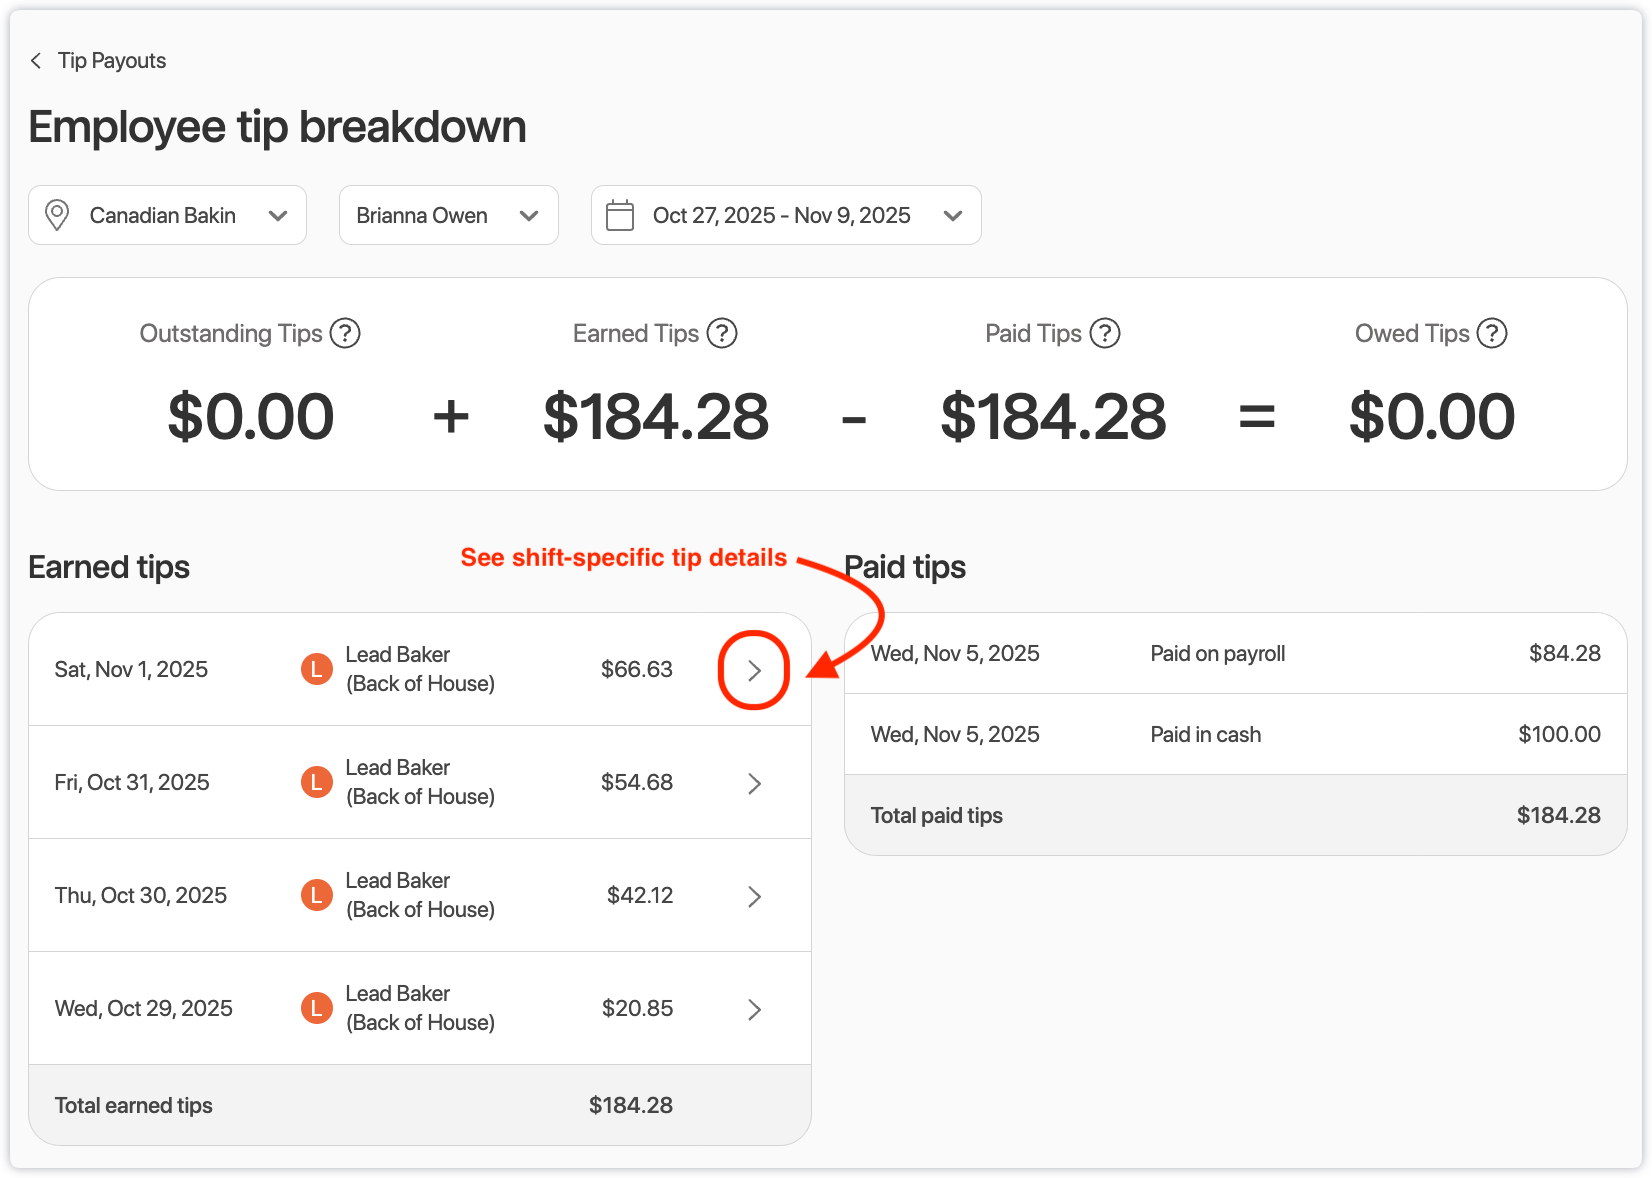Open the Oct 27 - Nov 9 date range dropdown
Viewport: 1652px width, 1178px height.
tap(786, 215)
